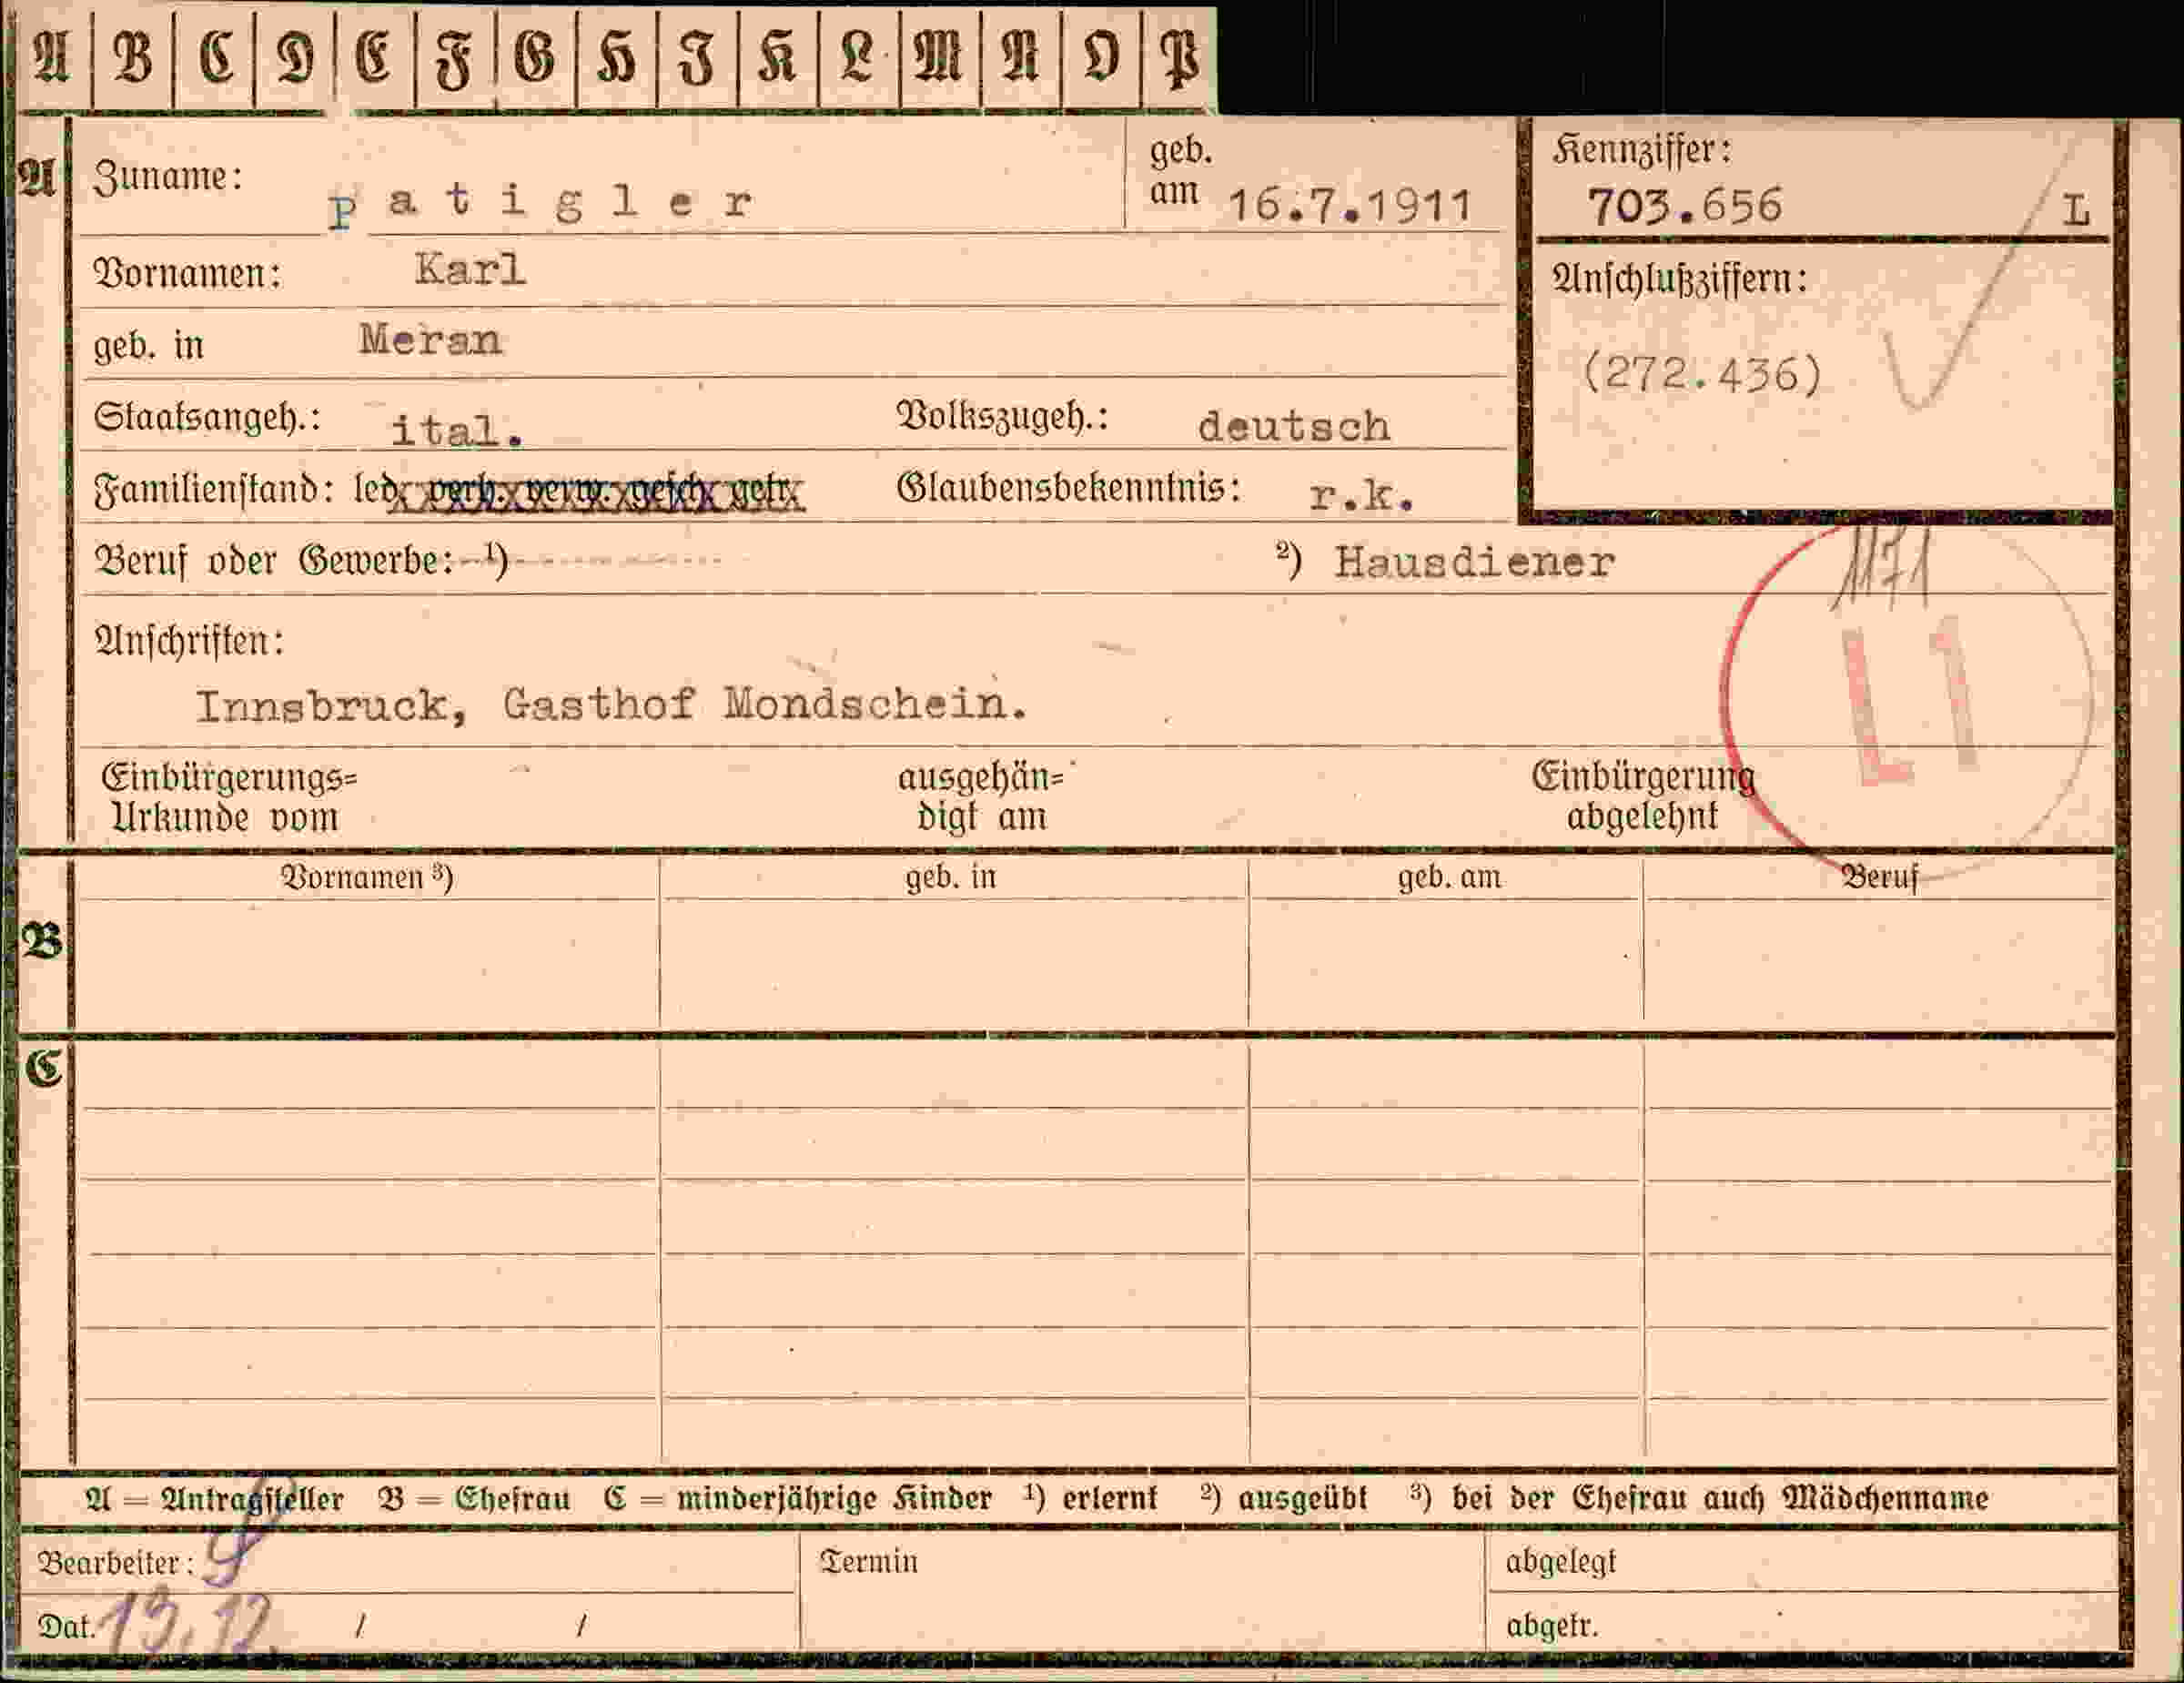Click the Volkszugeh. label
Screen dimensions: 2184x1683
click(1002, 417)
